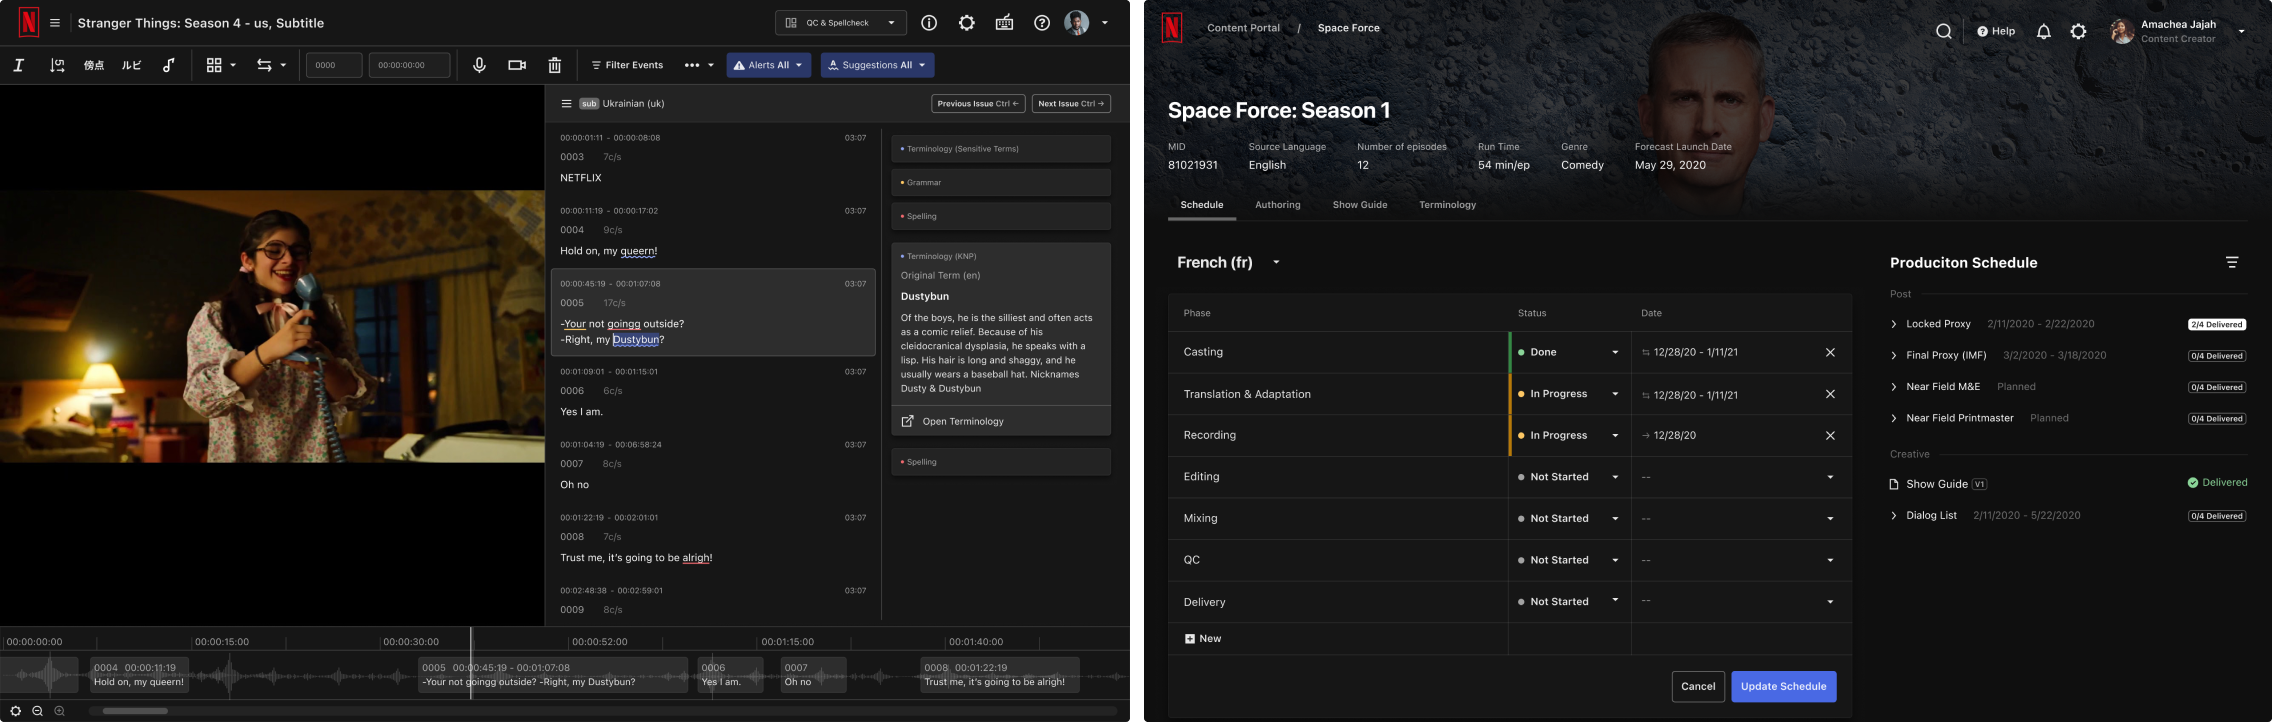Click the video camera icon

click(x=517, y=65)
